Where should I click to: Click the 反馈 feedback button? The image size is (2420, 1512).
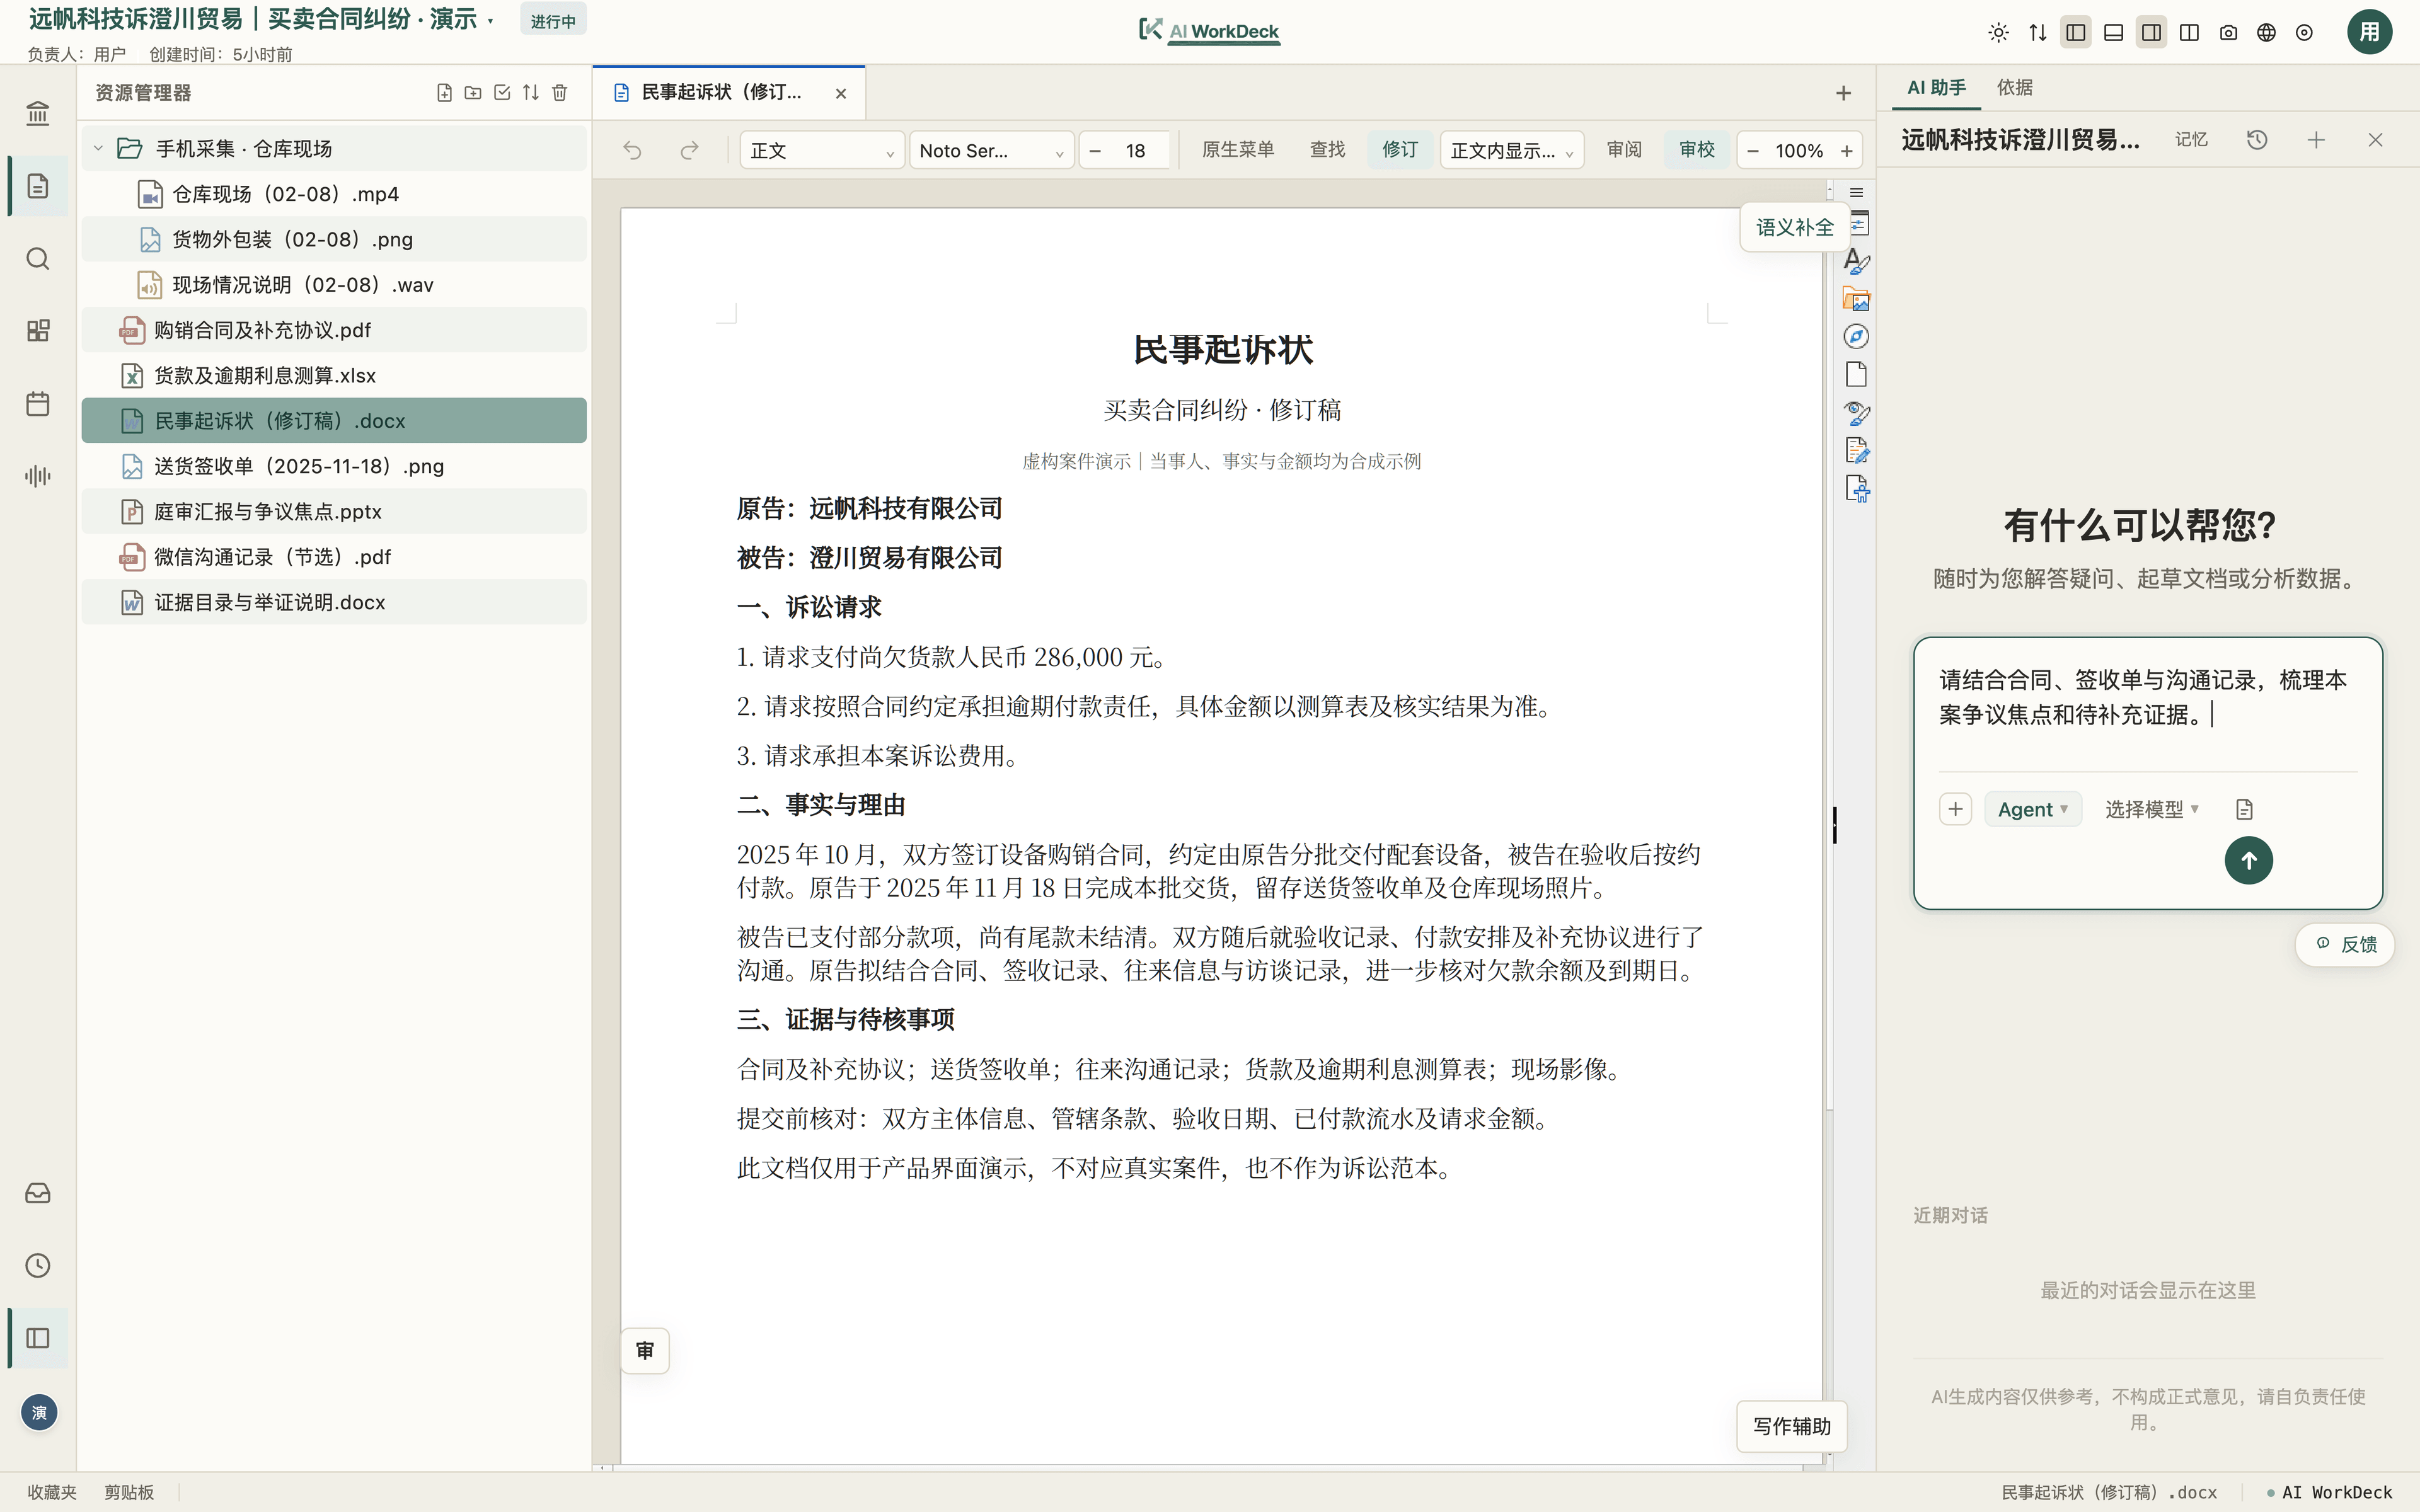(x=2345, y=944)
